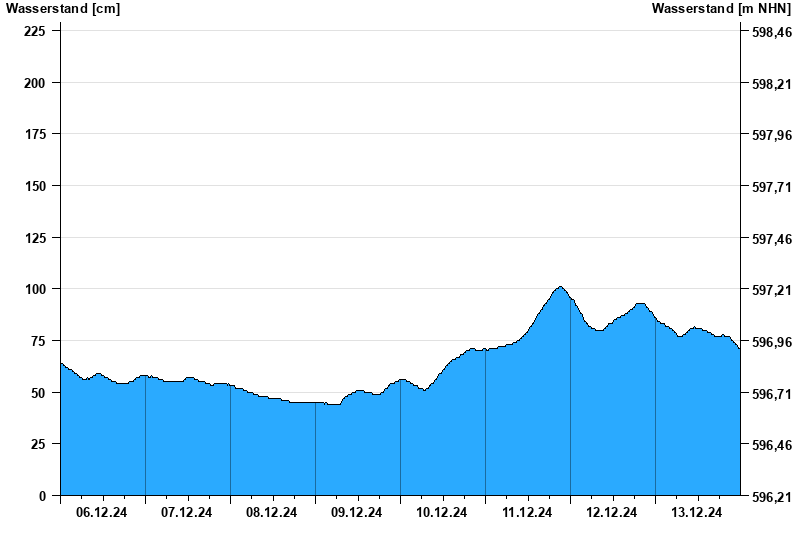Click the lowest water level point on 09.12.24

point(334,404)
